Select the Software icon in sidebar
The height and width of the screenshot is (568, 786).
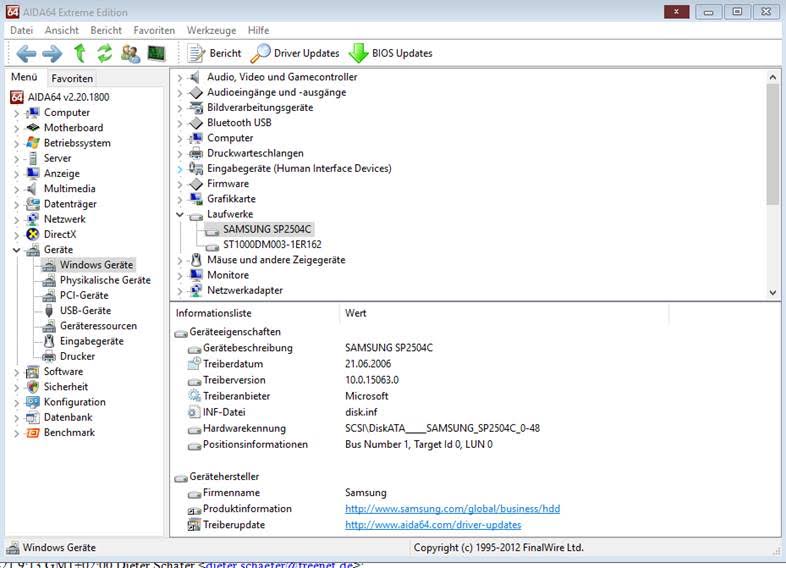point(33,371)
